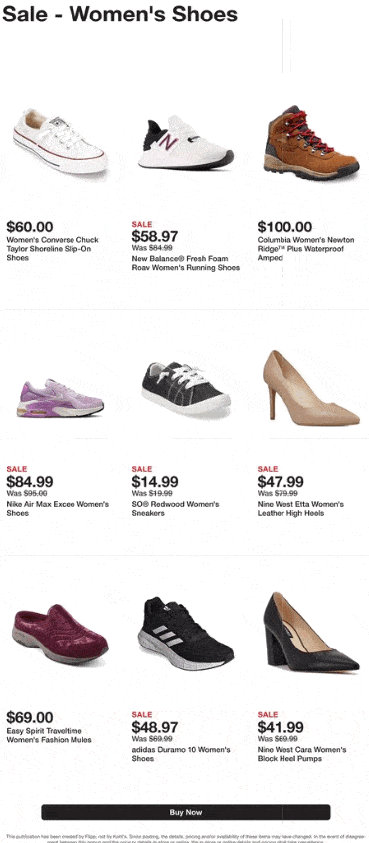The width and height of the screenshot is (369, 843).
Task: Open the black adidas Duramo 10 photo
Action: click(186, 634)
